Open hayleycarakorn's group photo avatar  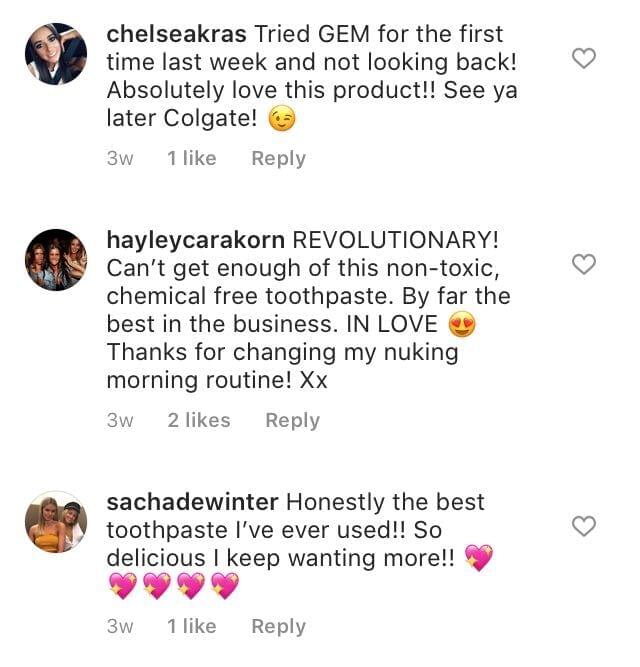[x=56, y=260]
